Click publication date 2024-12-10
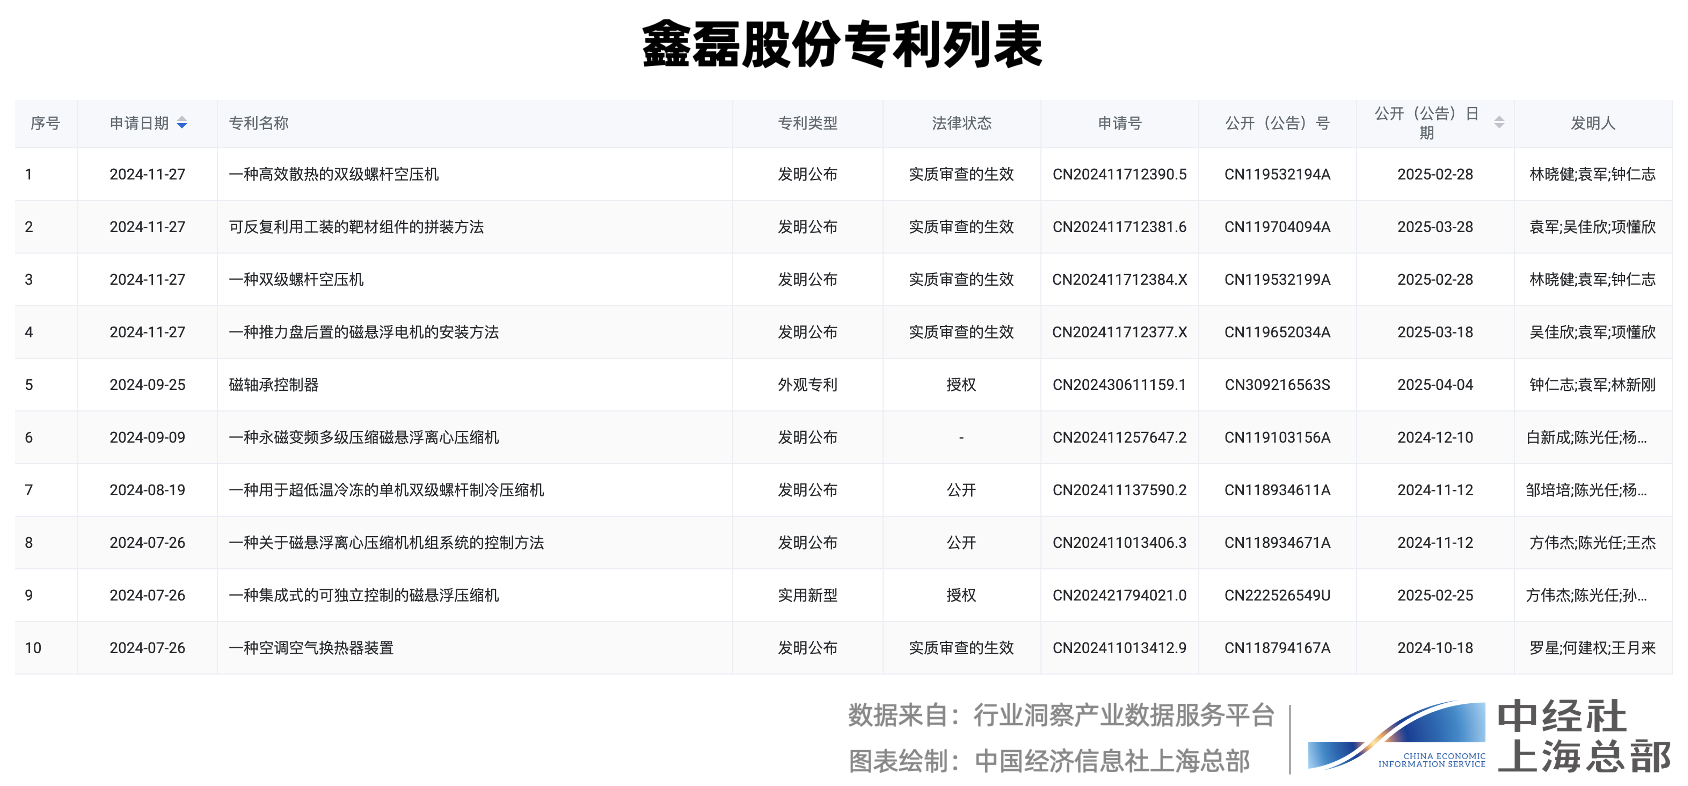The image size is (1688, 786). [x=1434, y=438]
